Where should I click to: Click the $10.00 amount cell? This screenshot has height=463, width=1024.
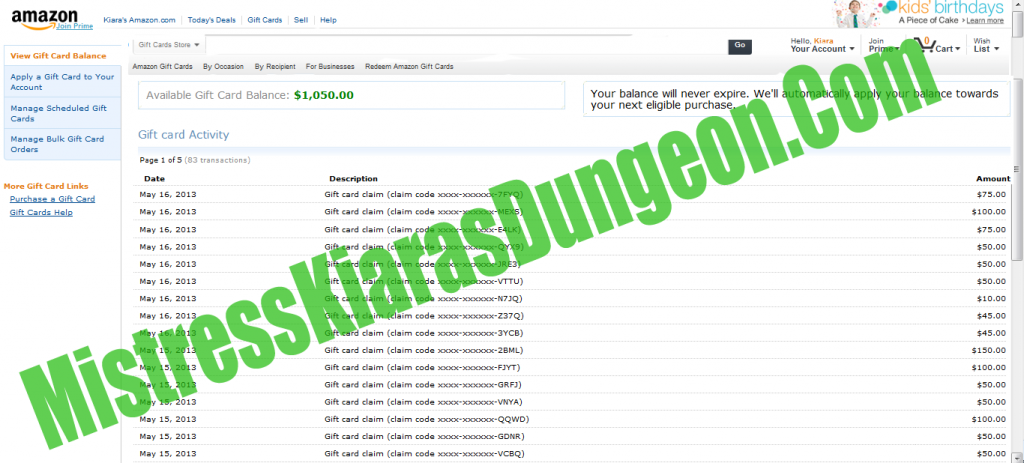[991, 298]
